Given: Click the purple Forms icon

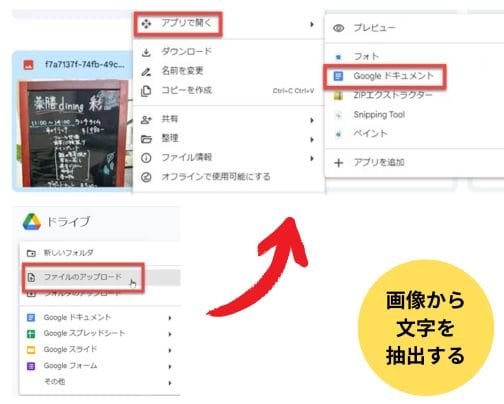Looking at the screenshot, I should pyautogui.click(x=31, y=366).
